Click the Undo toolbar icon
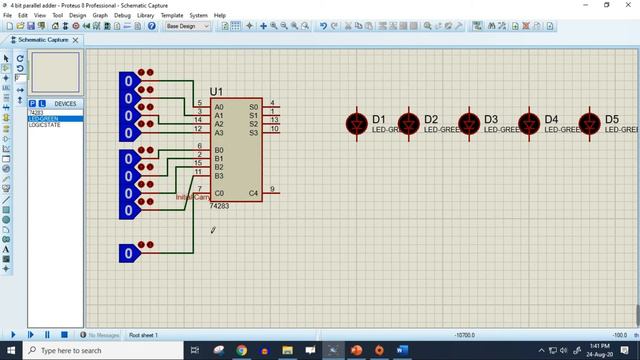 click(323, 26)
